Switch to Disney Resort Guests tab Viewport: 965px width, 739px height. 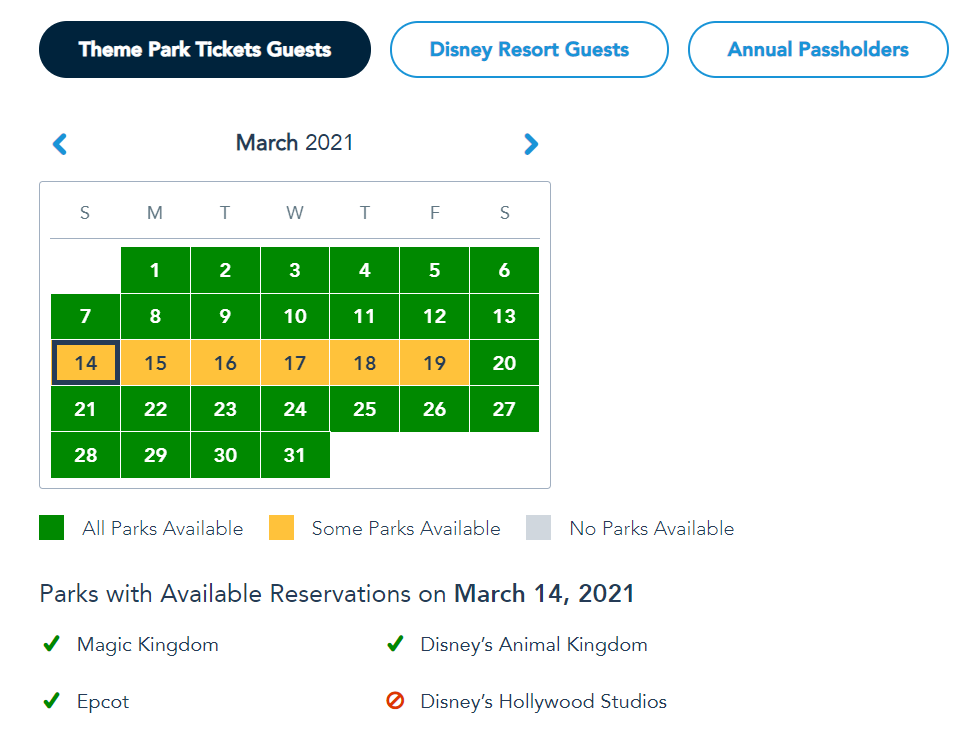[x=529, y=49]
